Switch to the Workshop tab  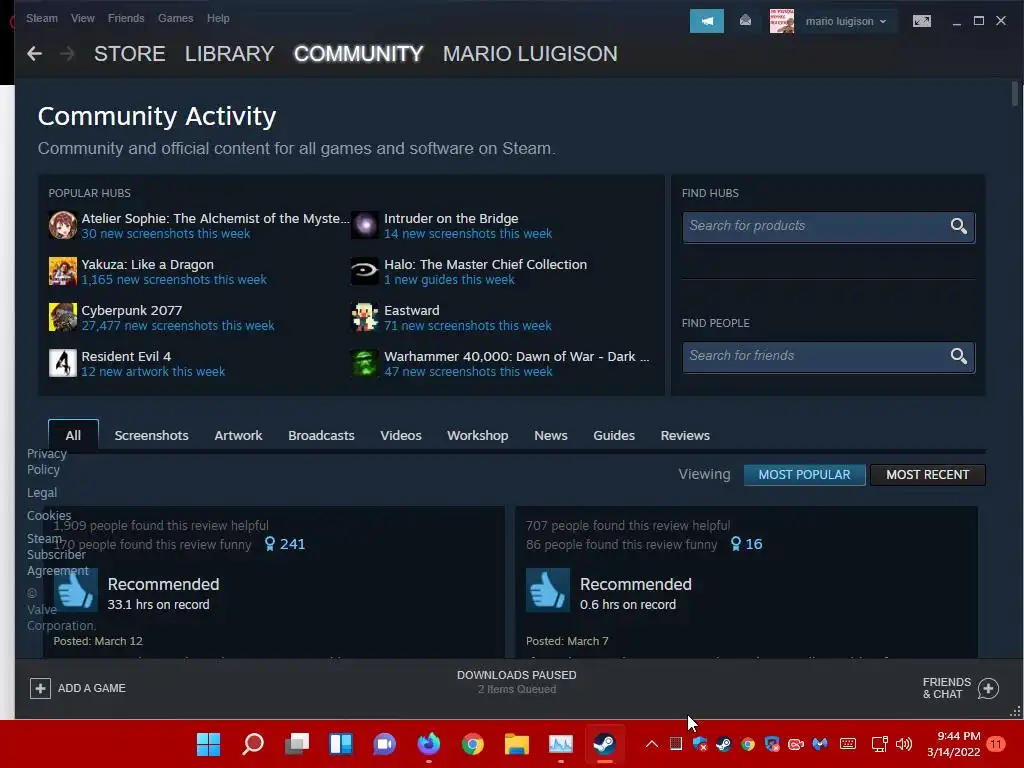pos(477,436)
